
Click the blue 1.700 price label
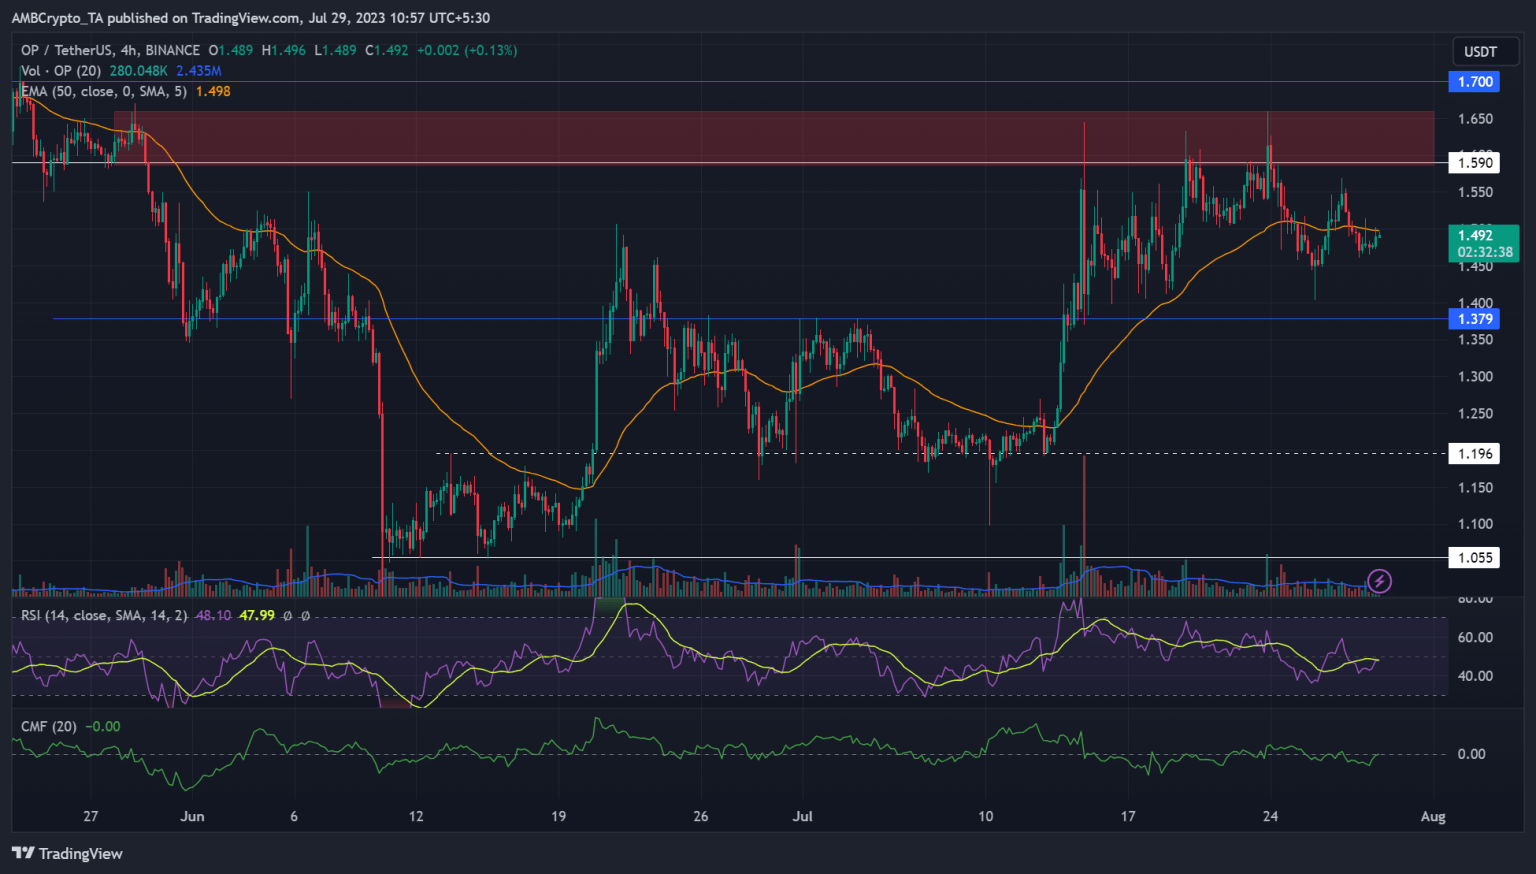(1475, 82)
